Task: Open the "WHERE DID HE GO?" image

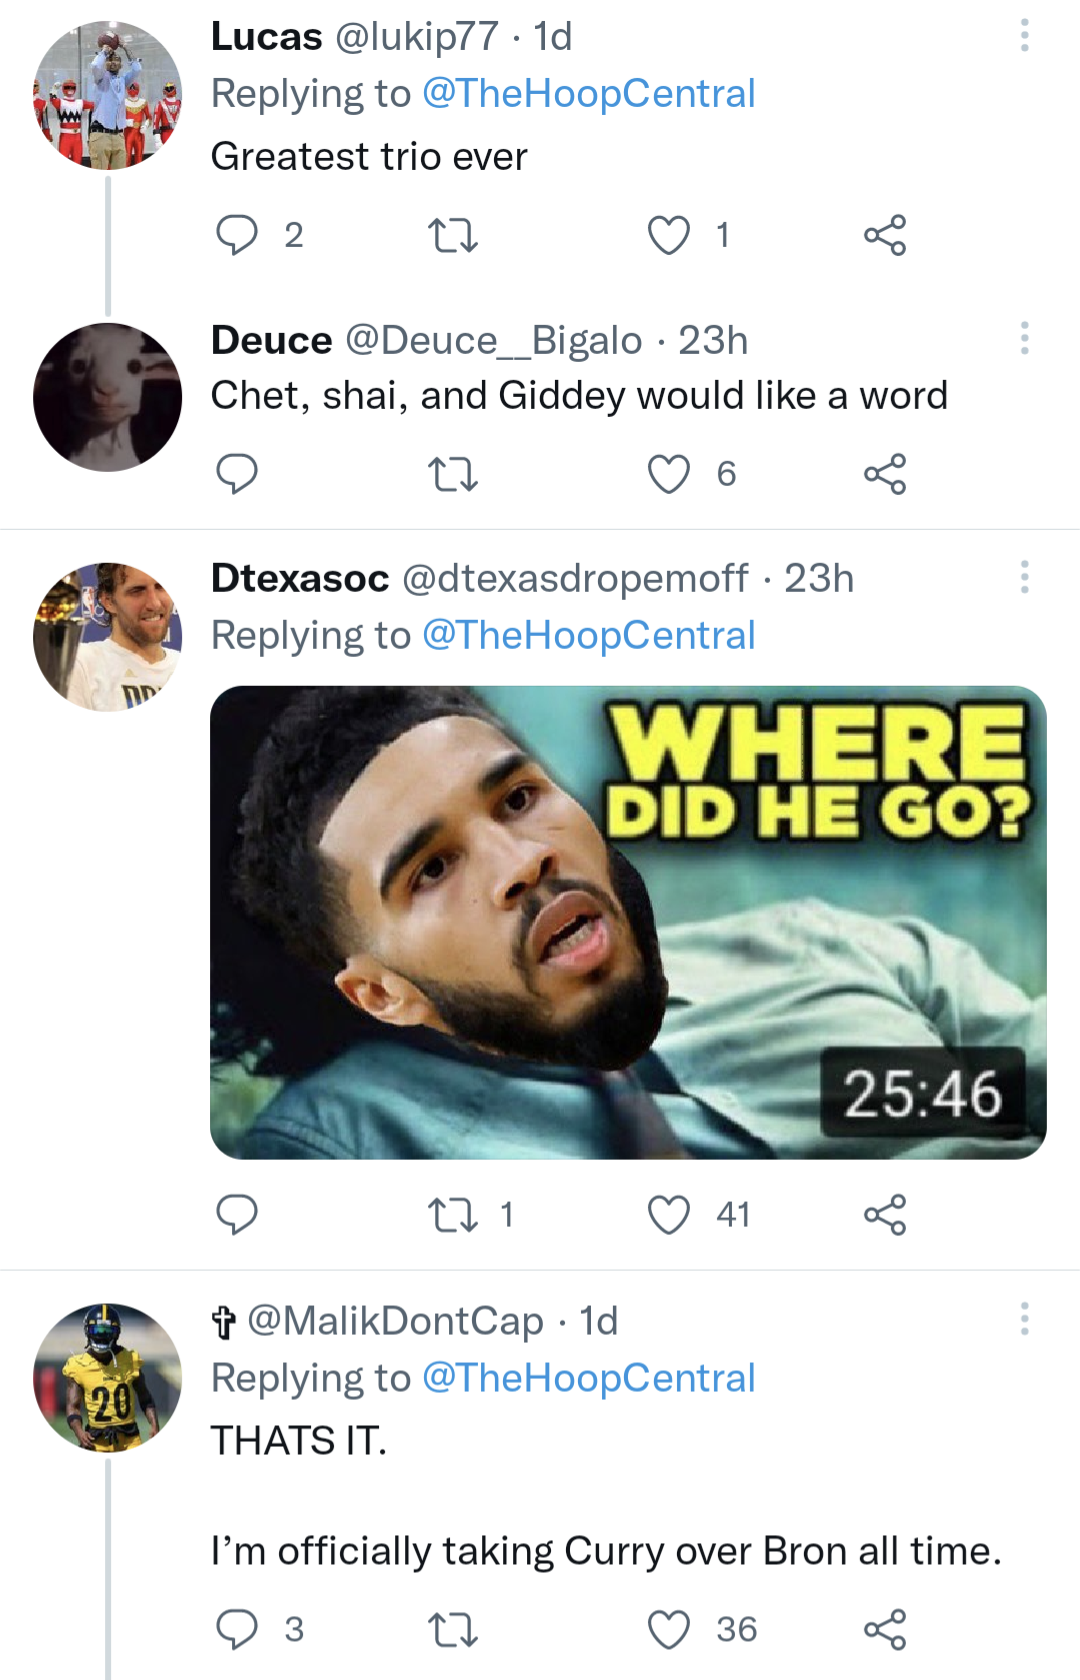Action: (x=628, y=922)
